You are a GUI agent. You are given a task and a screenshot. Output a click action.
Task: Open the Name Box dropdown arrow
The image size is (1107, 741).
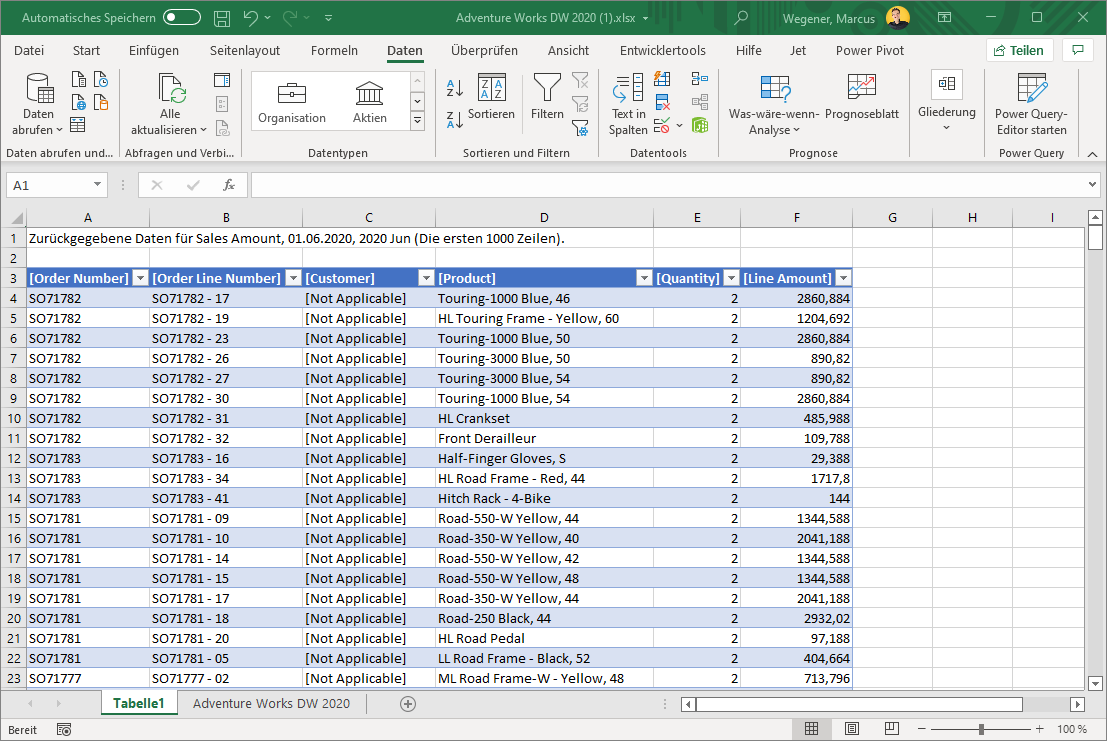[97, 185]
